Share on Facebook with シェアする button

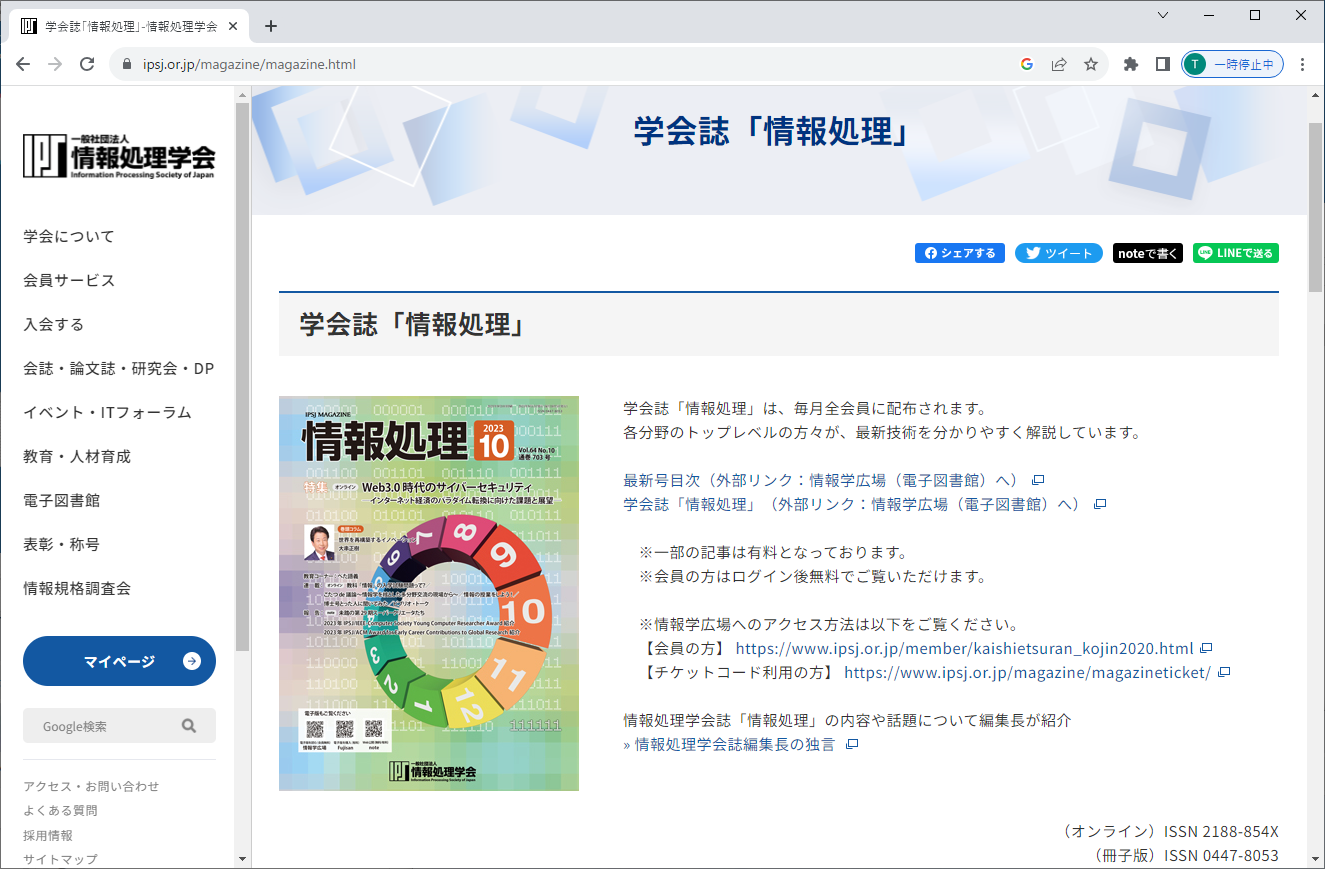coord(960,253)
